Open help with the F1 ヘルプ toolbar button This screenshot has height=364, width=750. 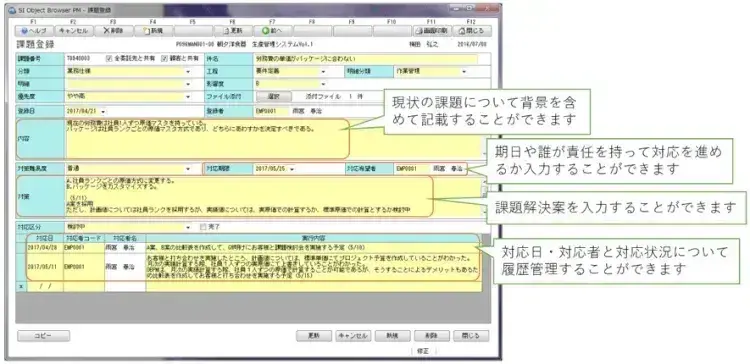34,31
